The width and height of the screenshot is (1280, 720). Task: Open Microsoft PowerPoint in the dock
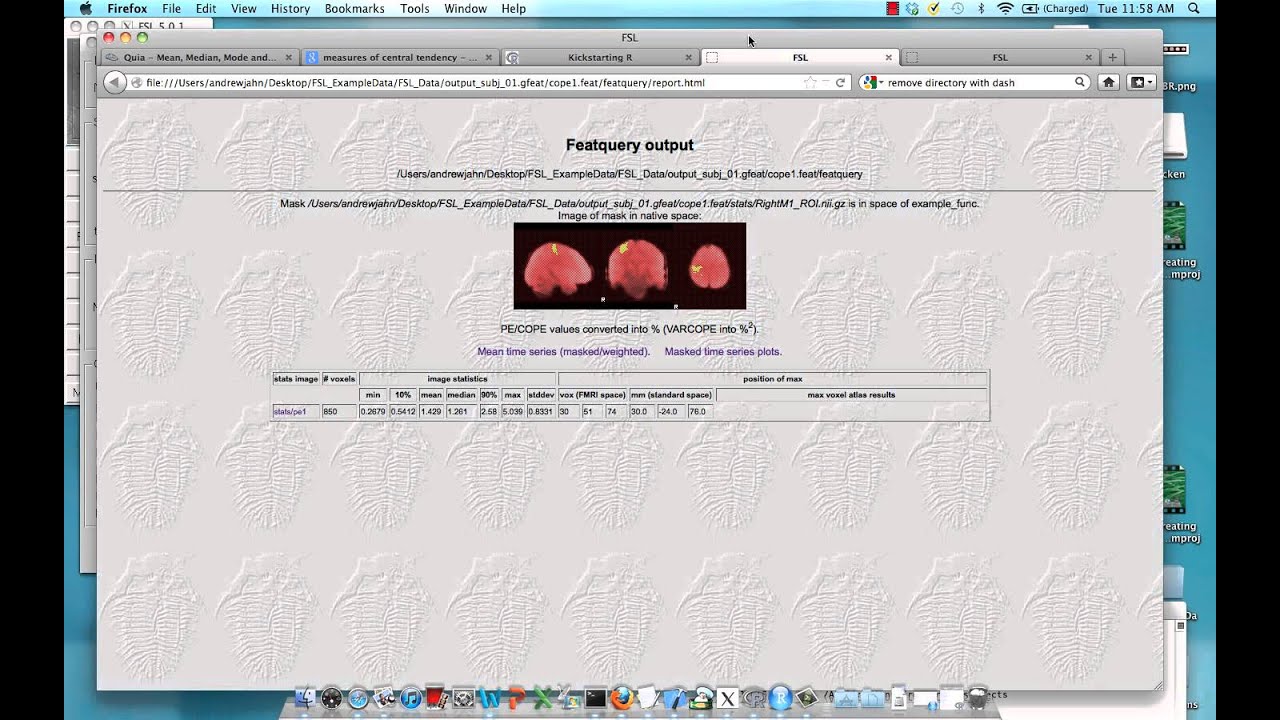pos(516,698)
